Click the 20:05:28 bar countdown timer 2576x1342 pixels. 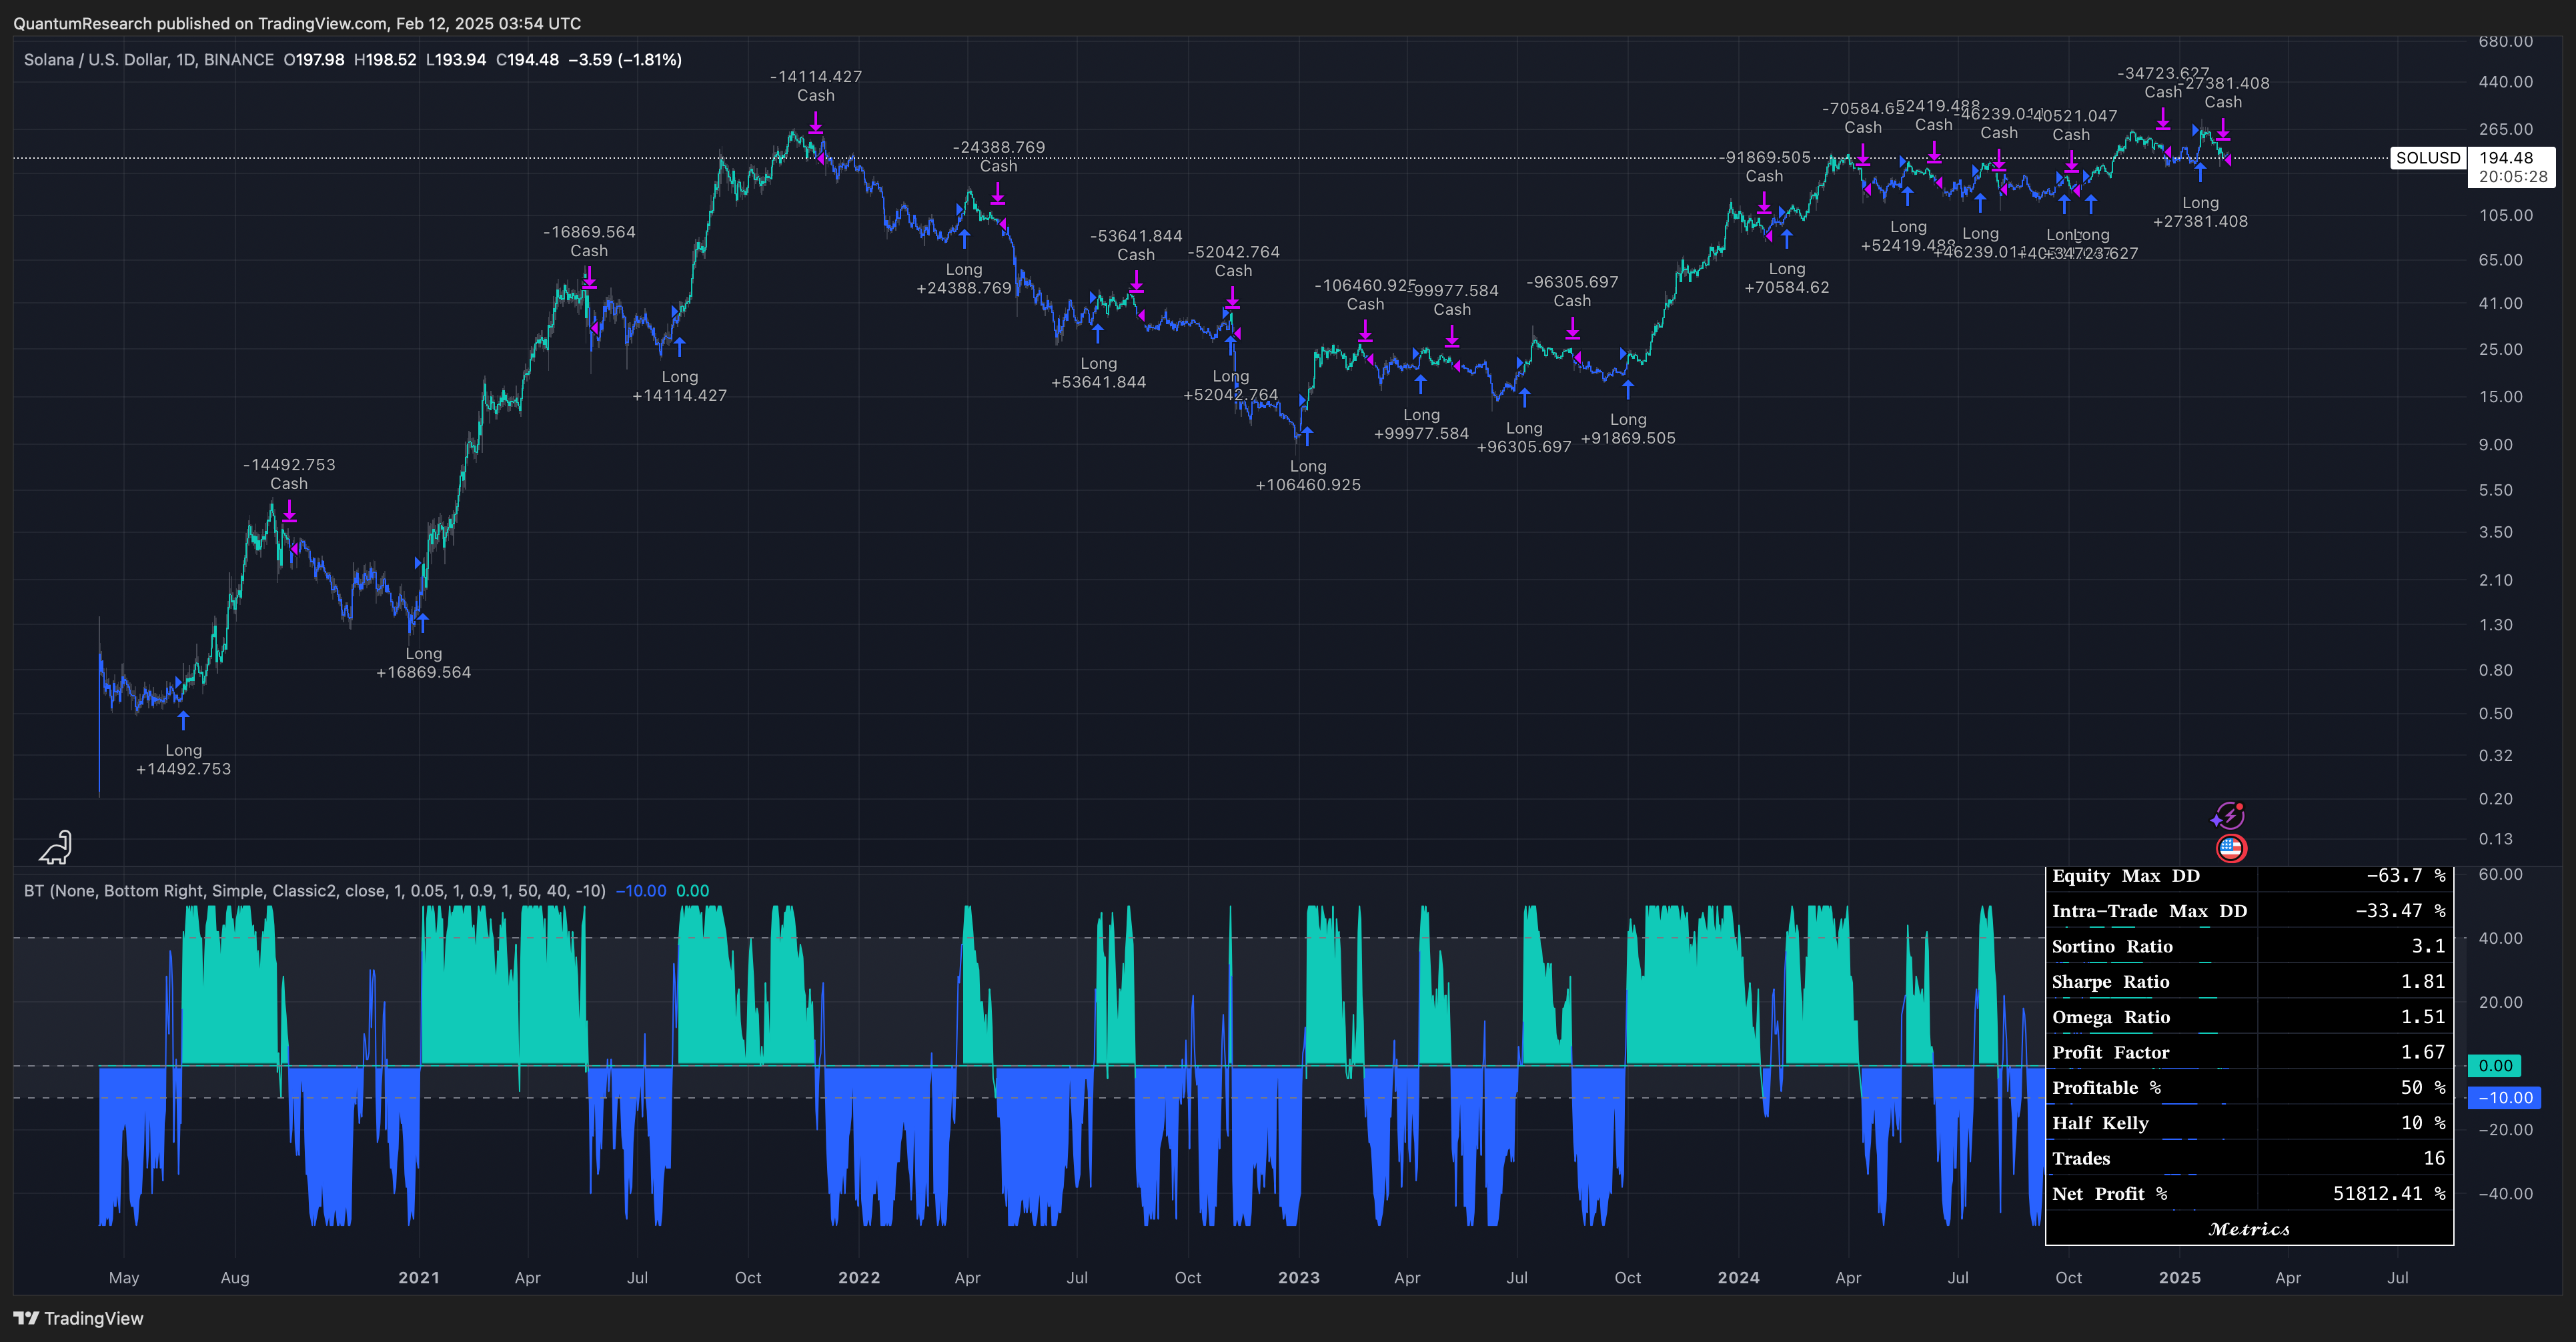[x=2513, y=177]
